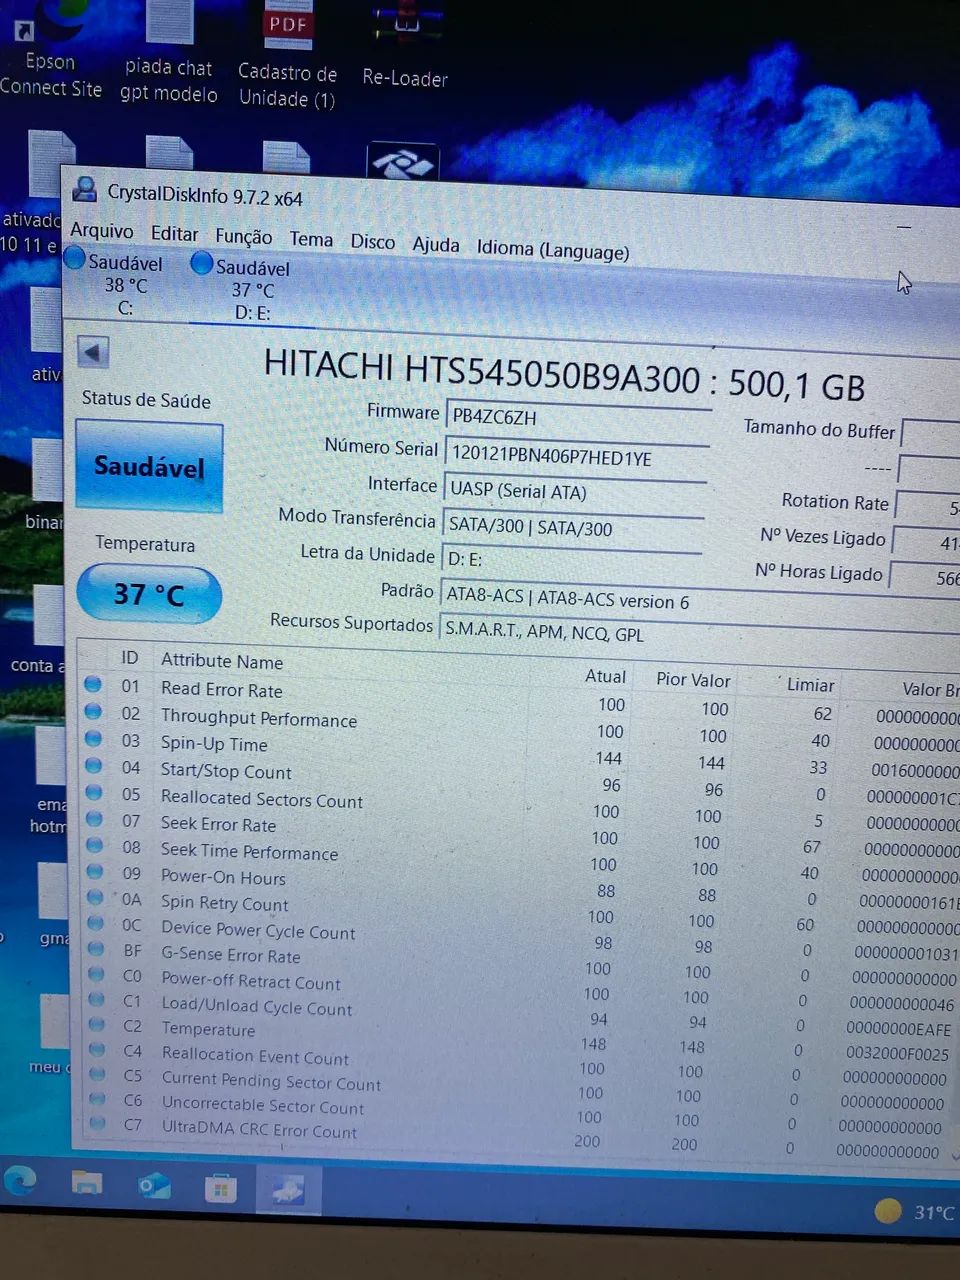This screenshot has width=960, height=1280.
Task: Click status icon for Spin-Up Time
Action: (x=93, y=738)
